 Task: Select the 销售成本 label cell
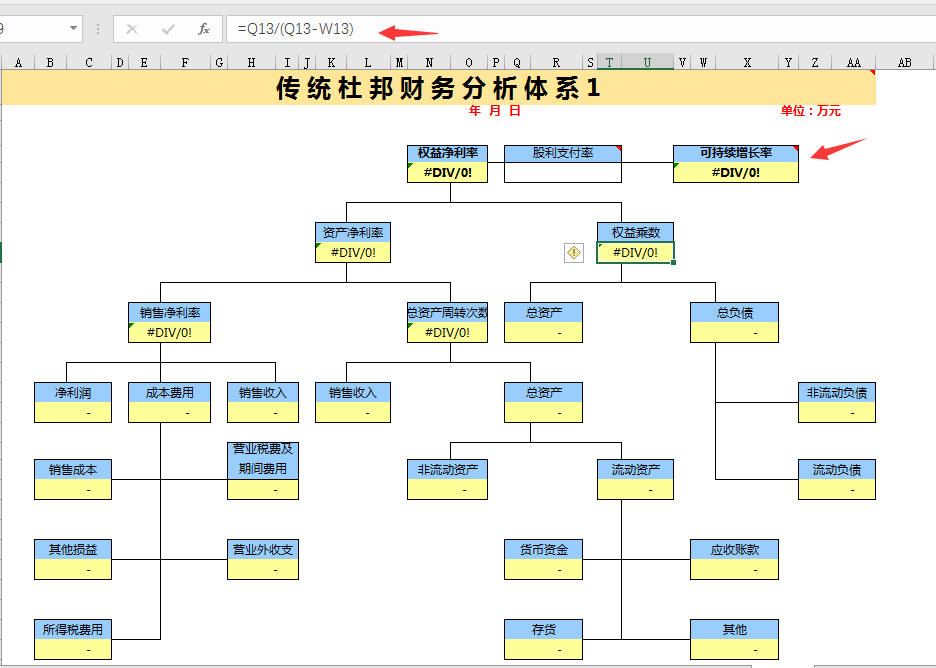point(73,470)
